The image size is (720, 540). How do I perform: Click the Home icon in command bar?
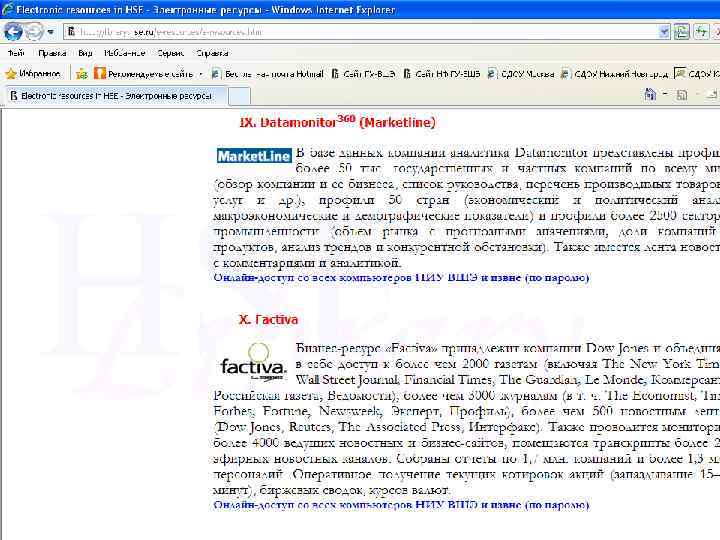(650, 95)
